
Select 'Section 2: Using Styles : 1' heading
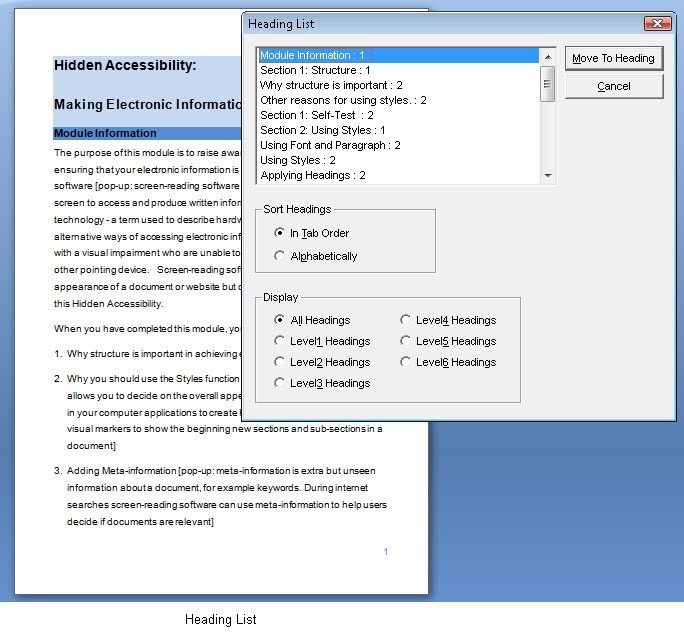click(x=399, y=130)
